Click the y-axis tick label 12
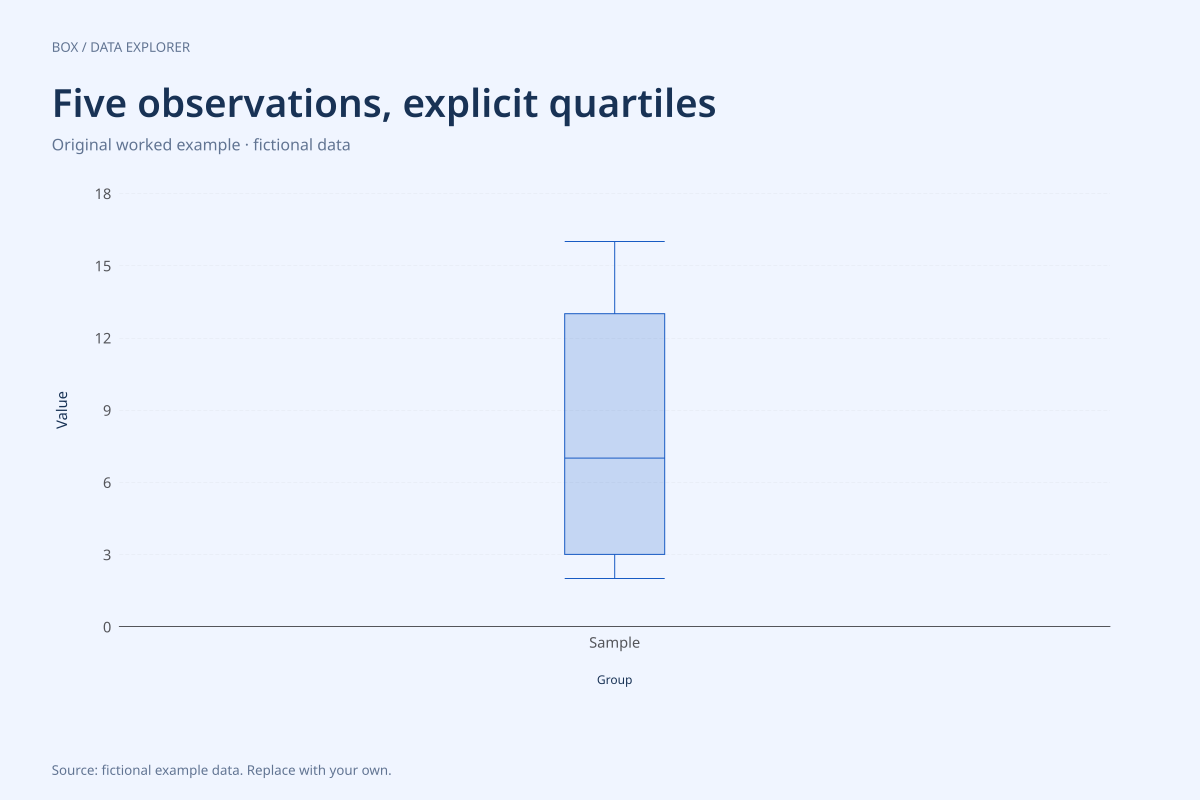 [x=103, y=338]
